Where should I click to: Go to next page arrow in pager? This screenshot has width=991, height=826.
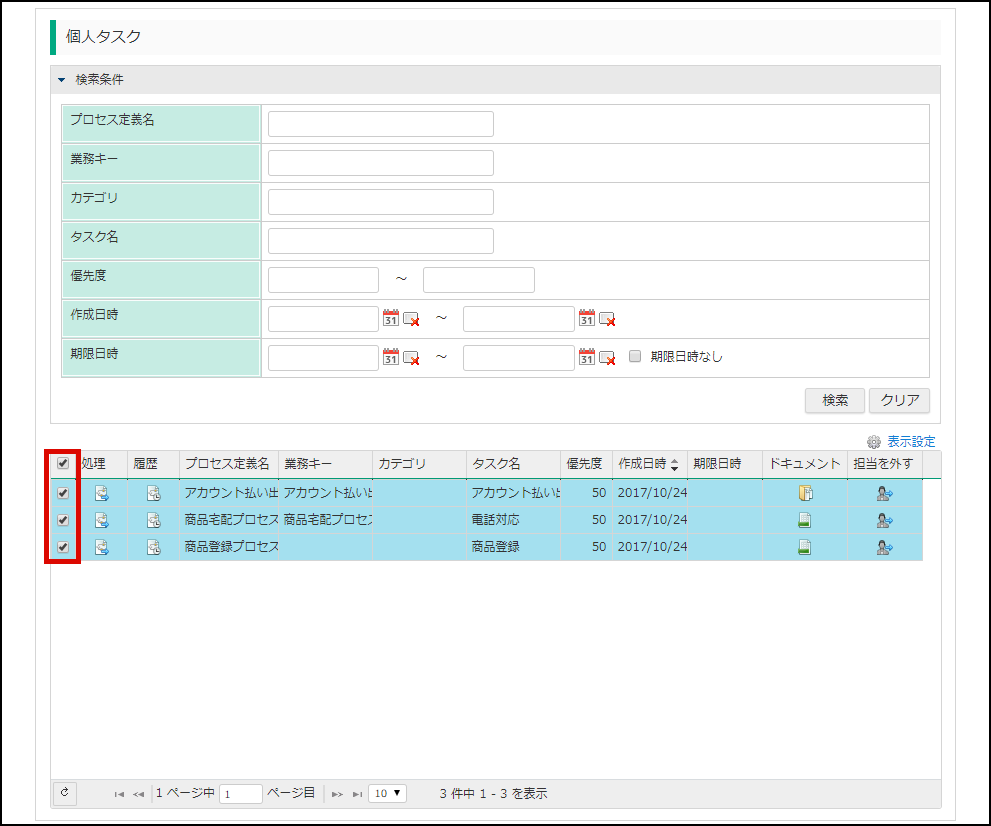(337, 794)
